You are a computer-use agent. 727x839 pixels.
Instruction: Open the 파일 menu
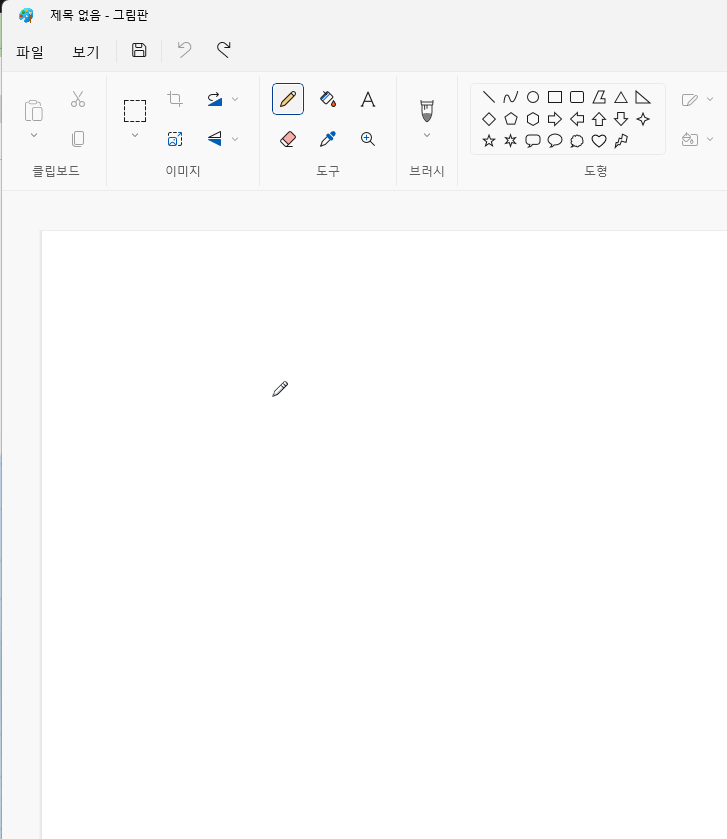[x=29, y=52]
